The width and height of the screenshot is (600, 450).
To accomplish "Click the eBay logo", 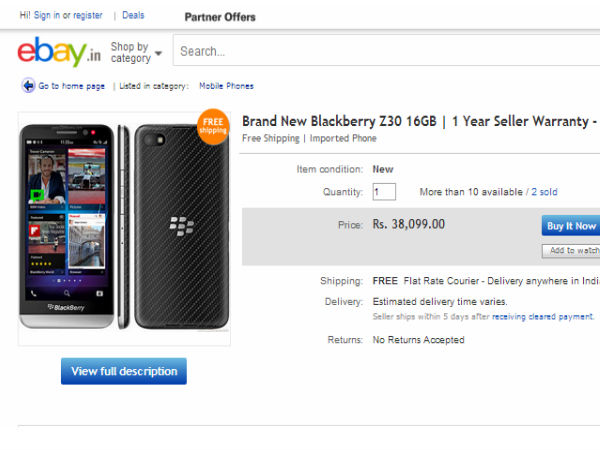I will pos(58,51).
